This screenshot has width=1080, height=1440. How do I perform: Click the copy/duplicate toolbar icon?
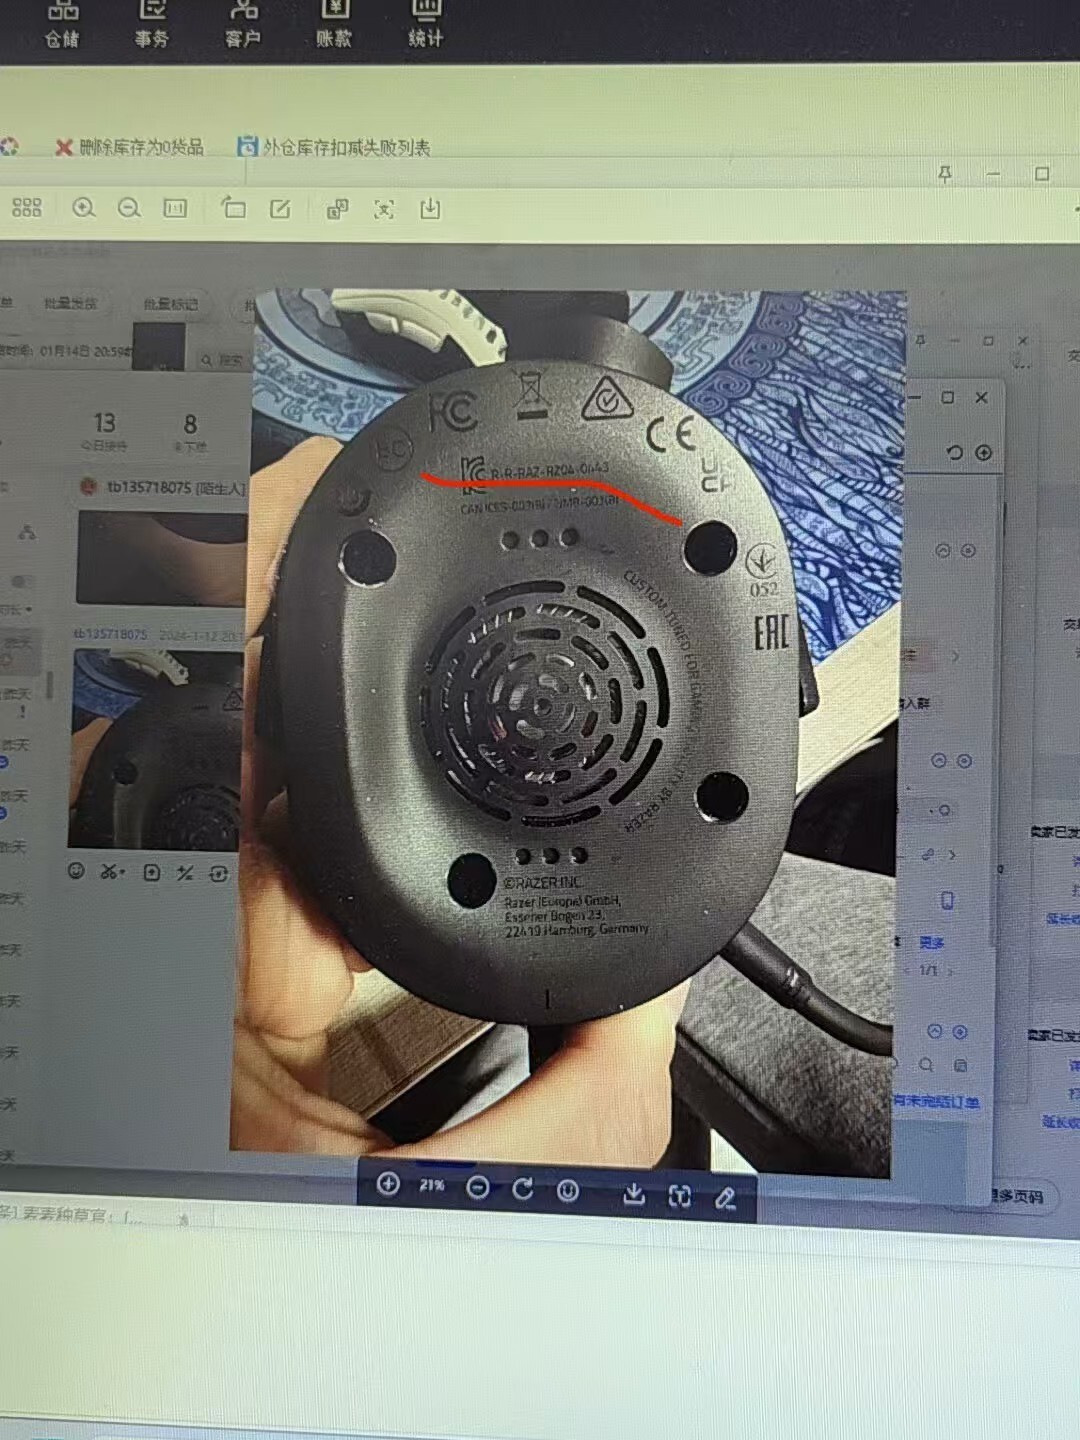pyautogui.click(x=337, y=209)
